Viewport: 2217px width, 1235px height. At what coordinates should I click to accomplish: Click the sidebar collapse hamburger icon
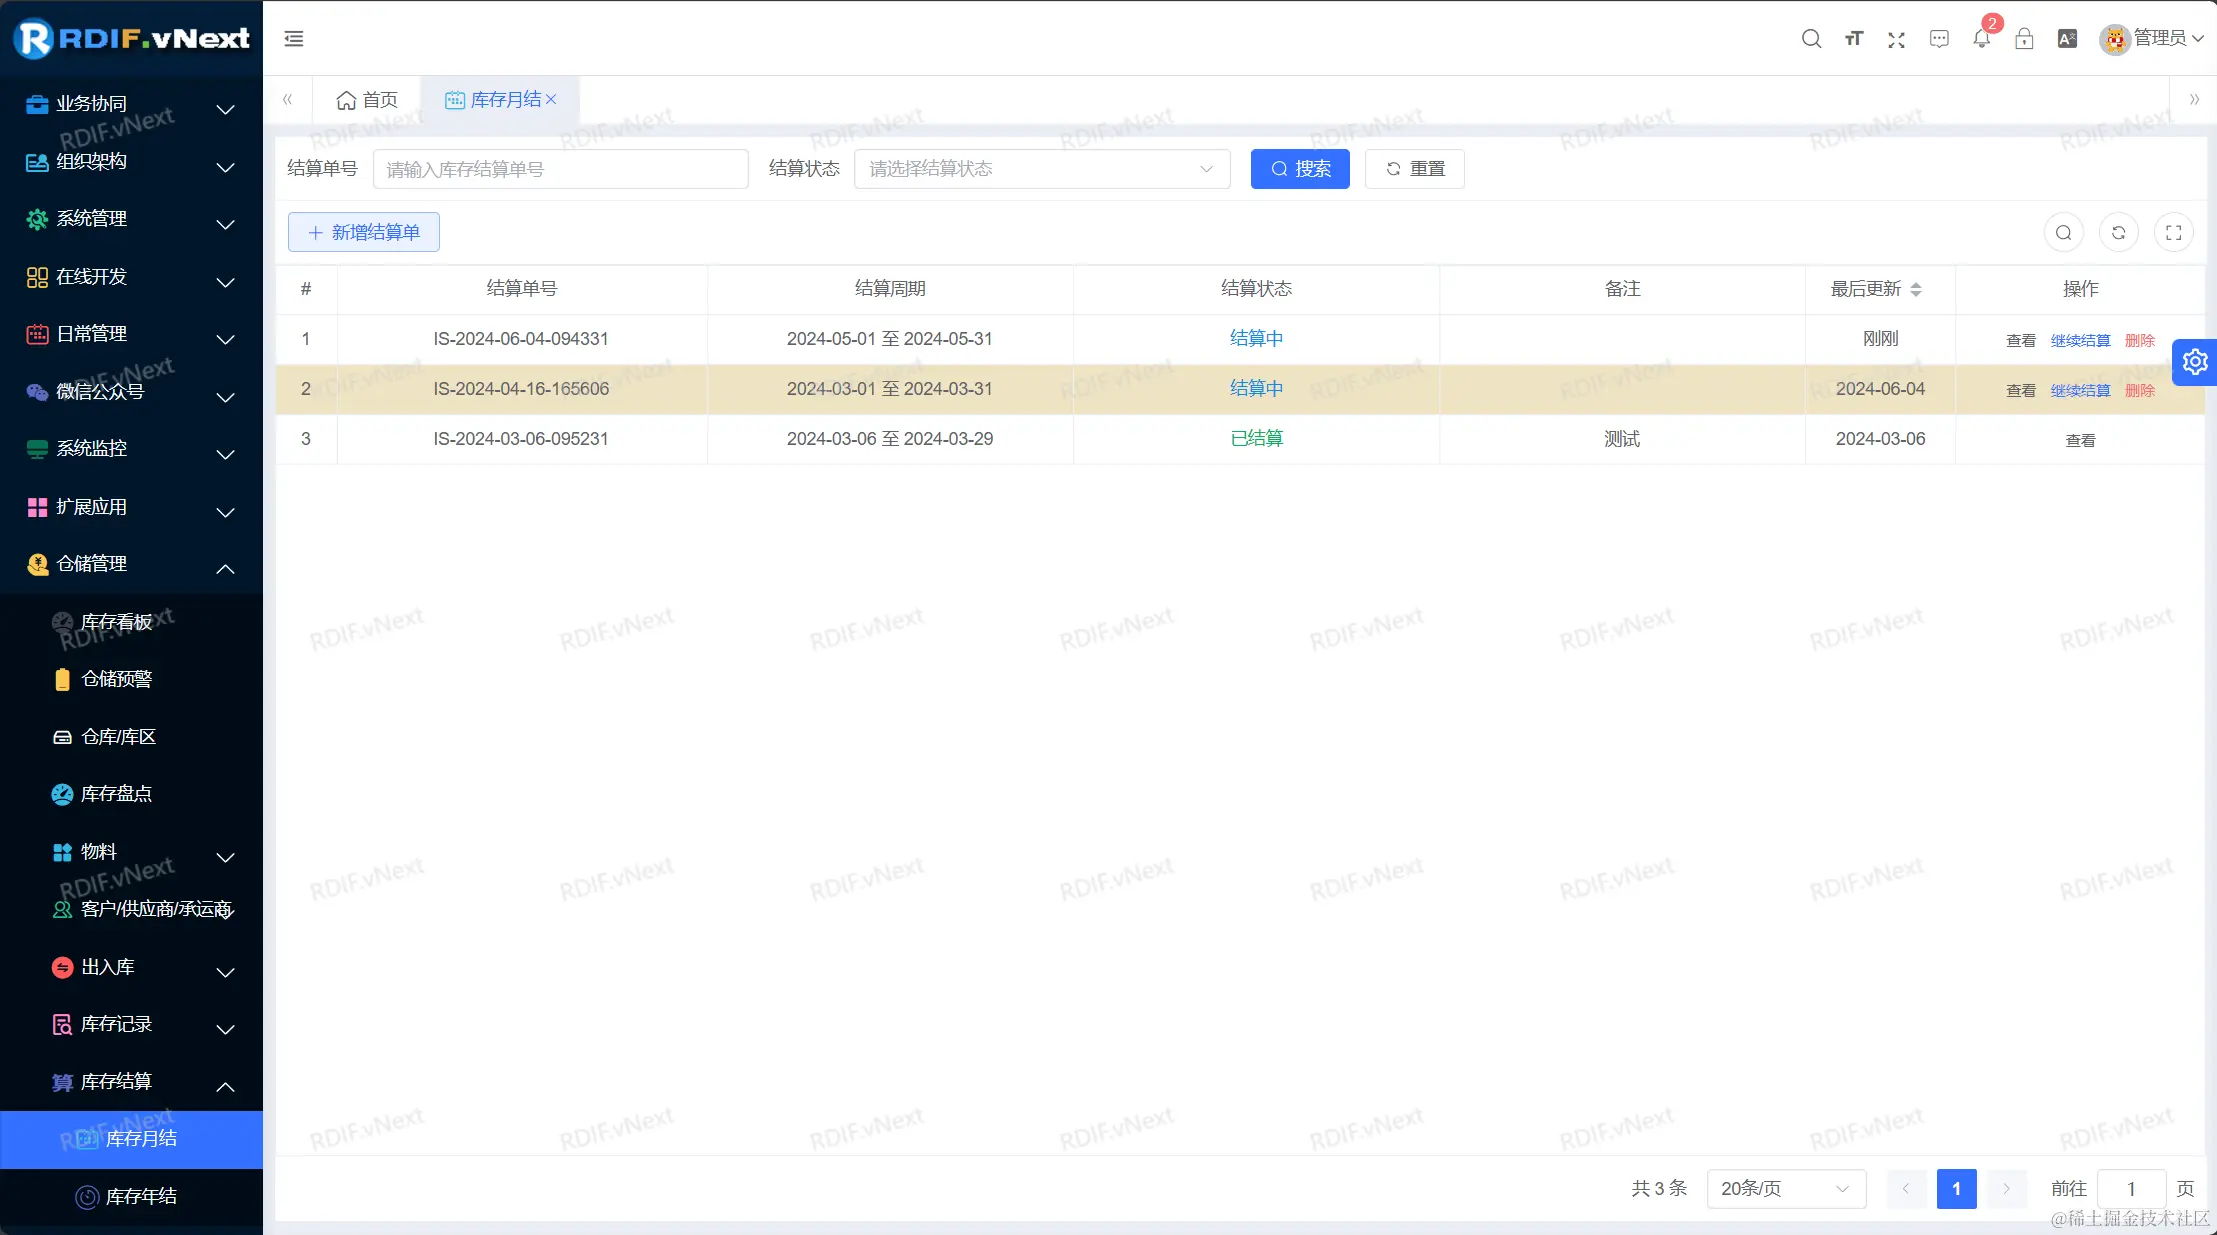294,39
